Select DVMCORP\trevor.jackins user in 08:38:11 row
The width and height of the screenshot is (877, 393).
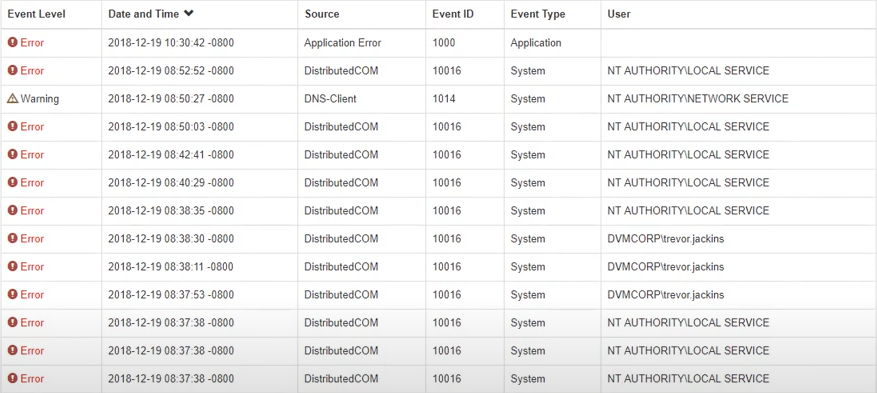click(666, 267)
